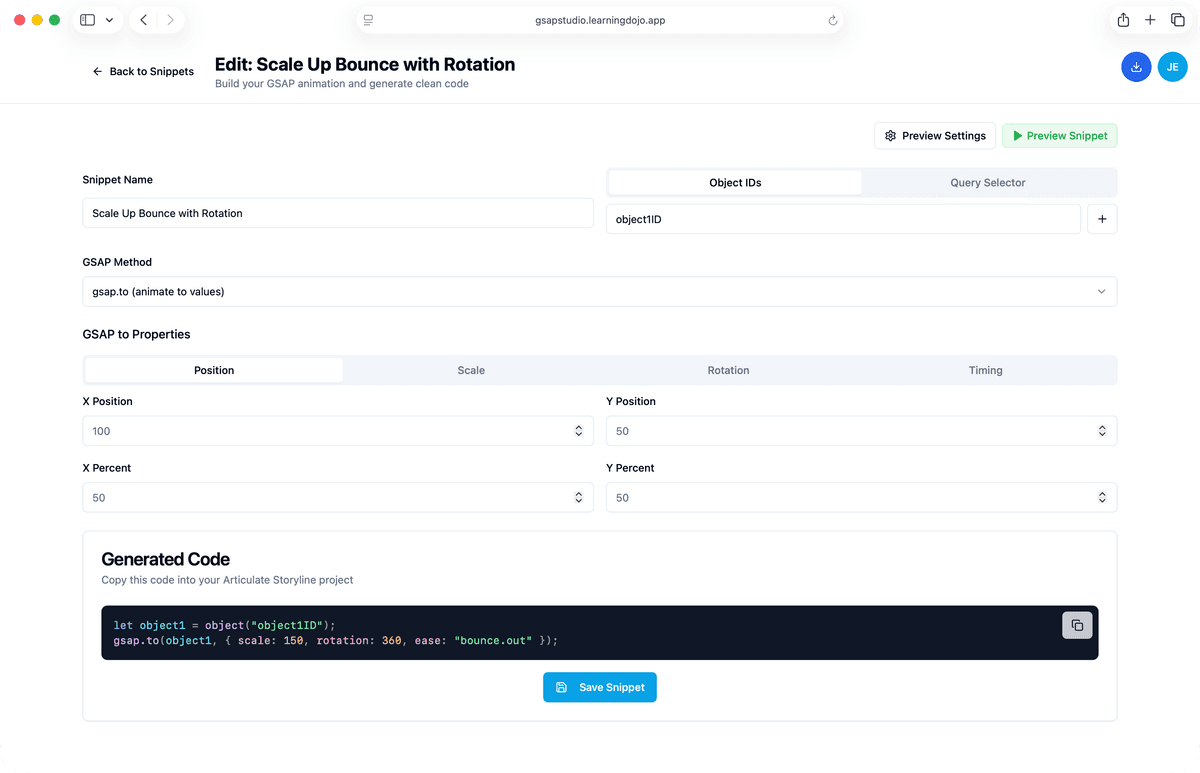Add another object ID with the plus button

(1102, 218)
